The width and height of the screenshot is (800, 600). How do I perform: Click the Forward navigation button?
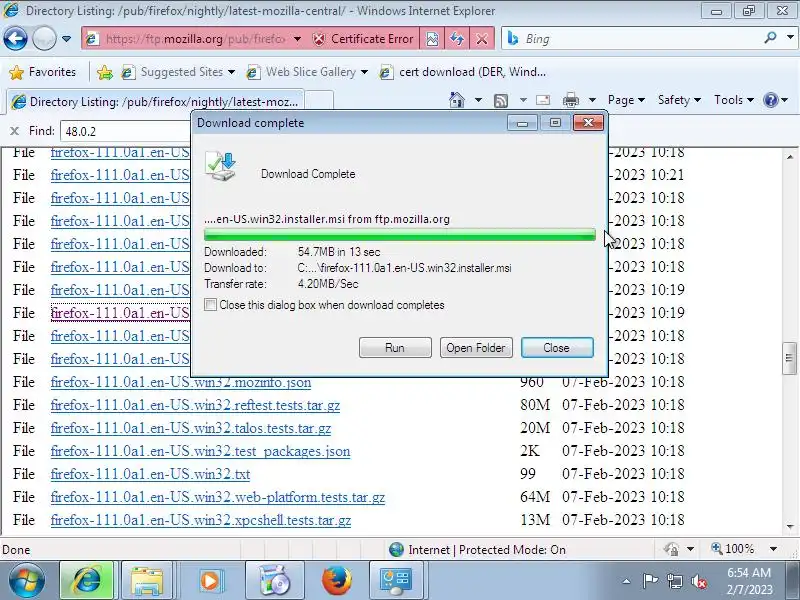(44, 38)
